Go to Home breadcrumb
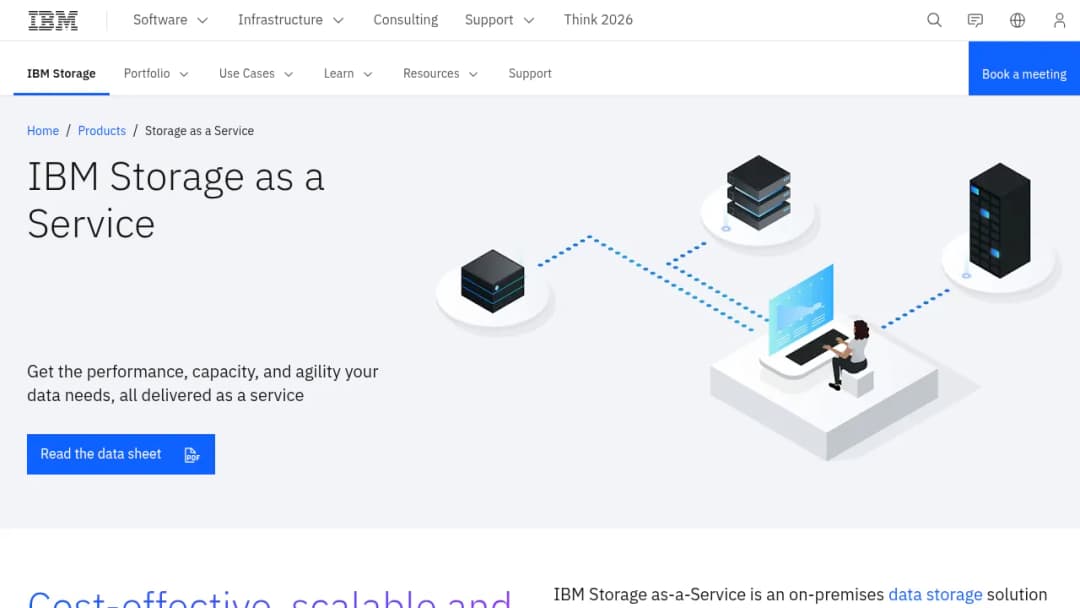Viewport: 1080px width, 608px height. (x=43, y=131)
